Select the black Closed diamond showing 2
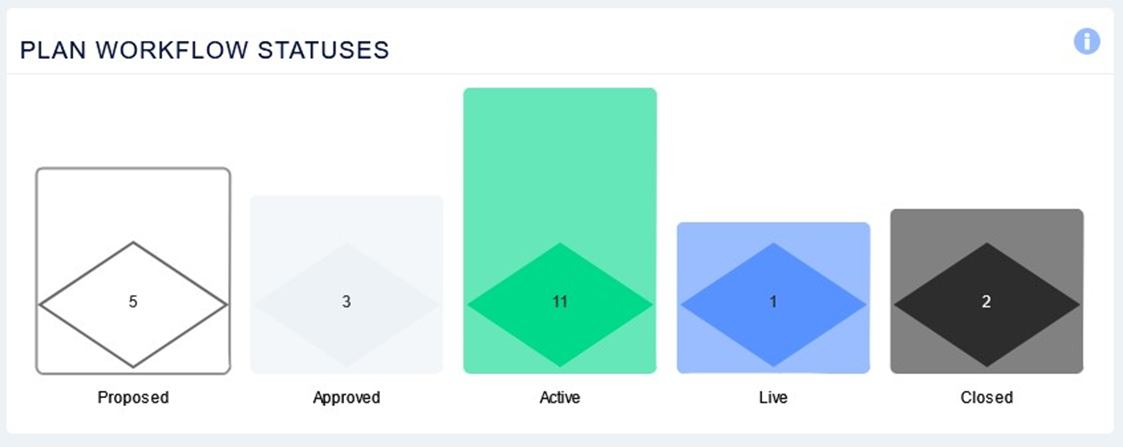 (x=987, y=304)
